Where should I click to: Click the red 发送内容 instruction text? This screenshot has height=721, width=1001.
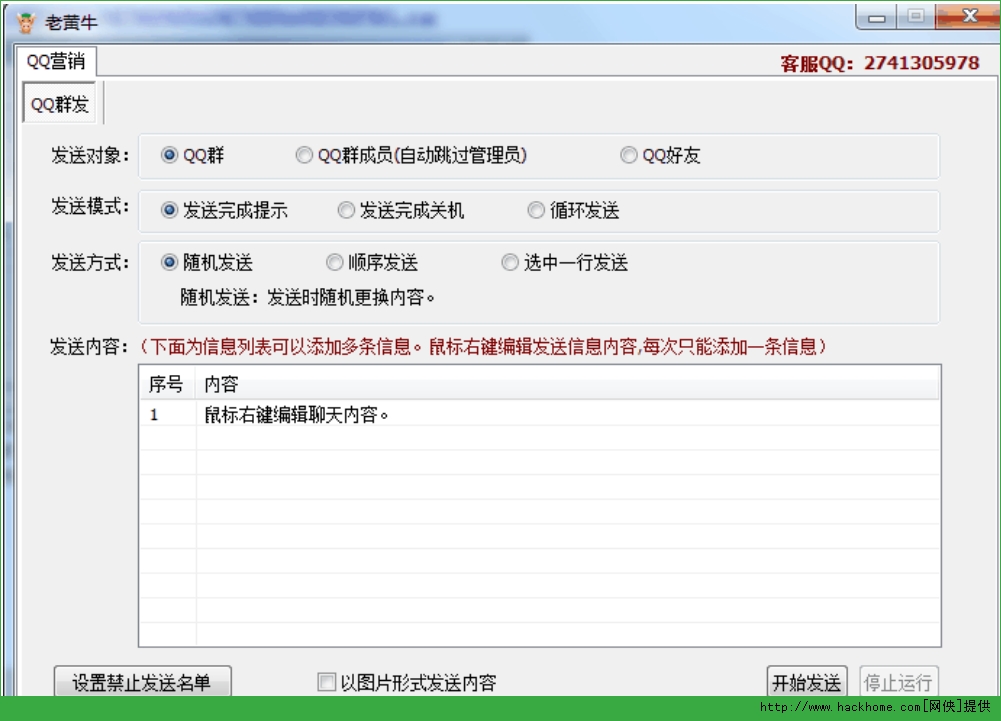pyautogui.click(x=483, y=347)
